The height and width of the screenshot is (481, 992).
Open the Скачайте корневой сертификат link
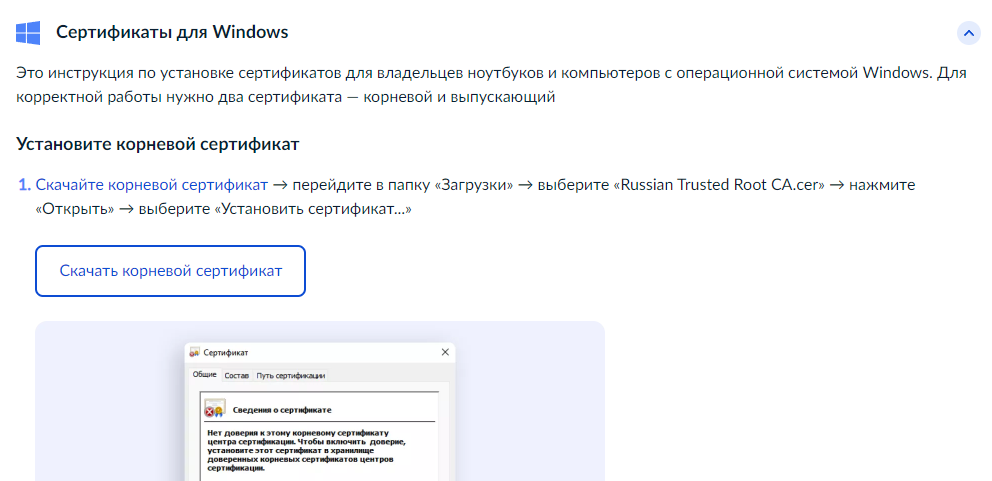click(152, 185)
